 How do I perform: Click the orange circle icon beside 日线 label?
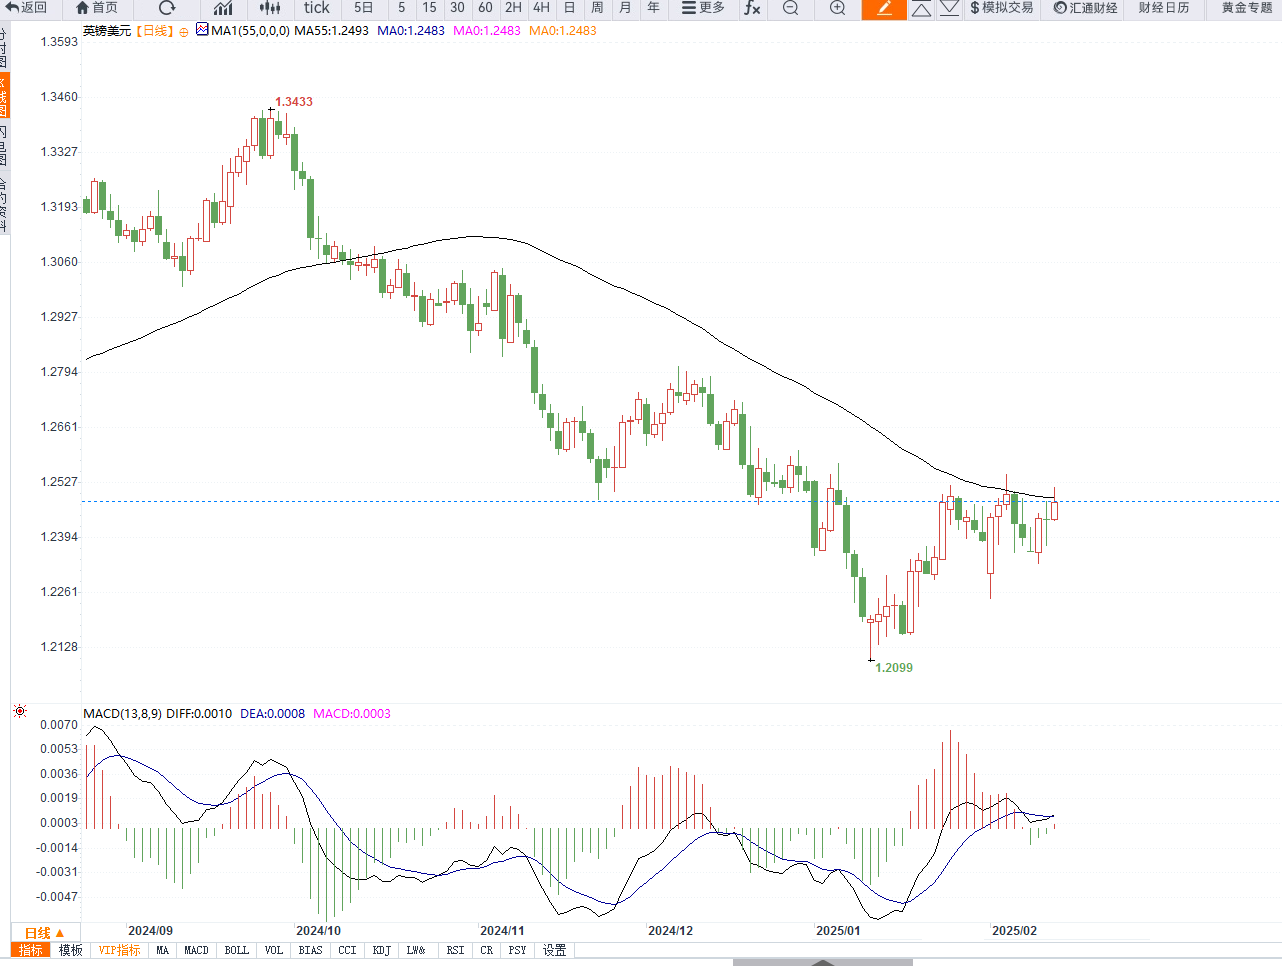point(184,32)
